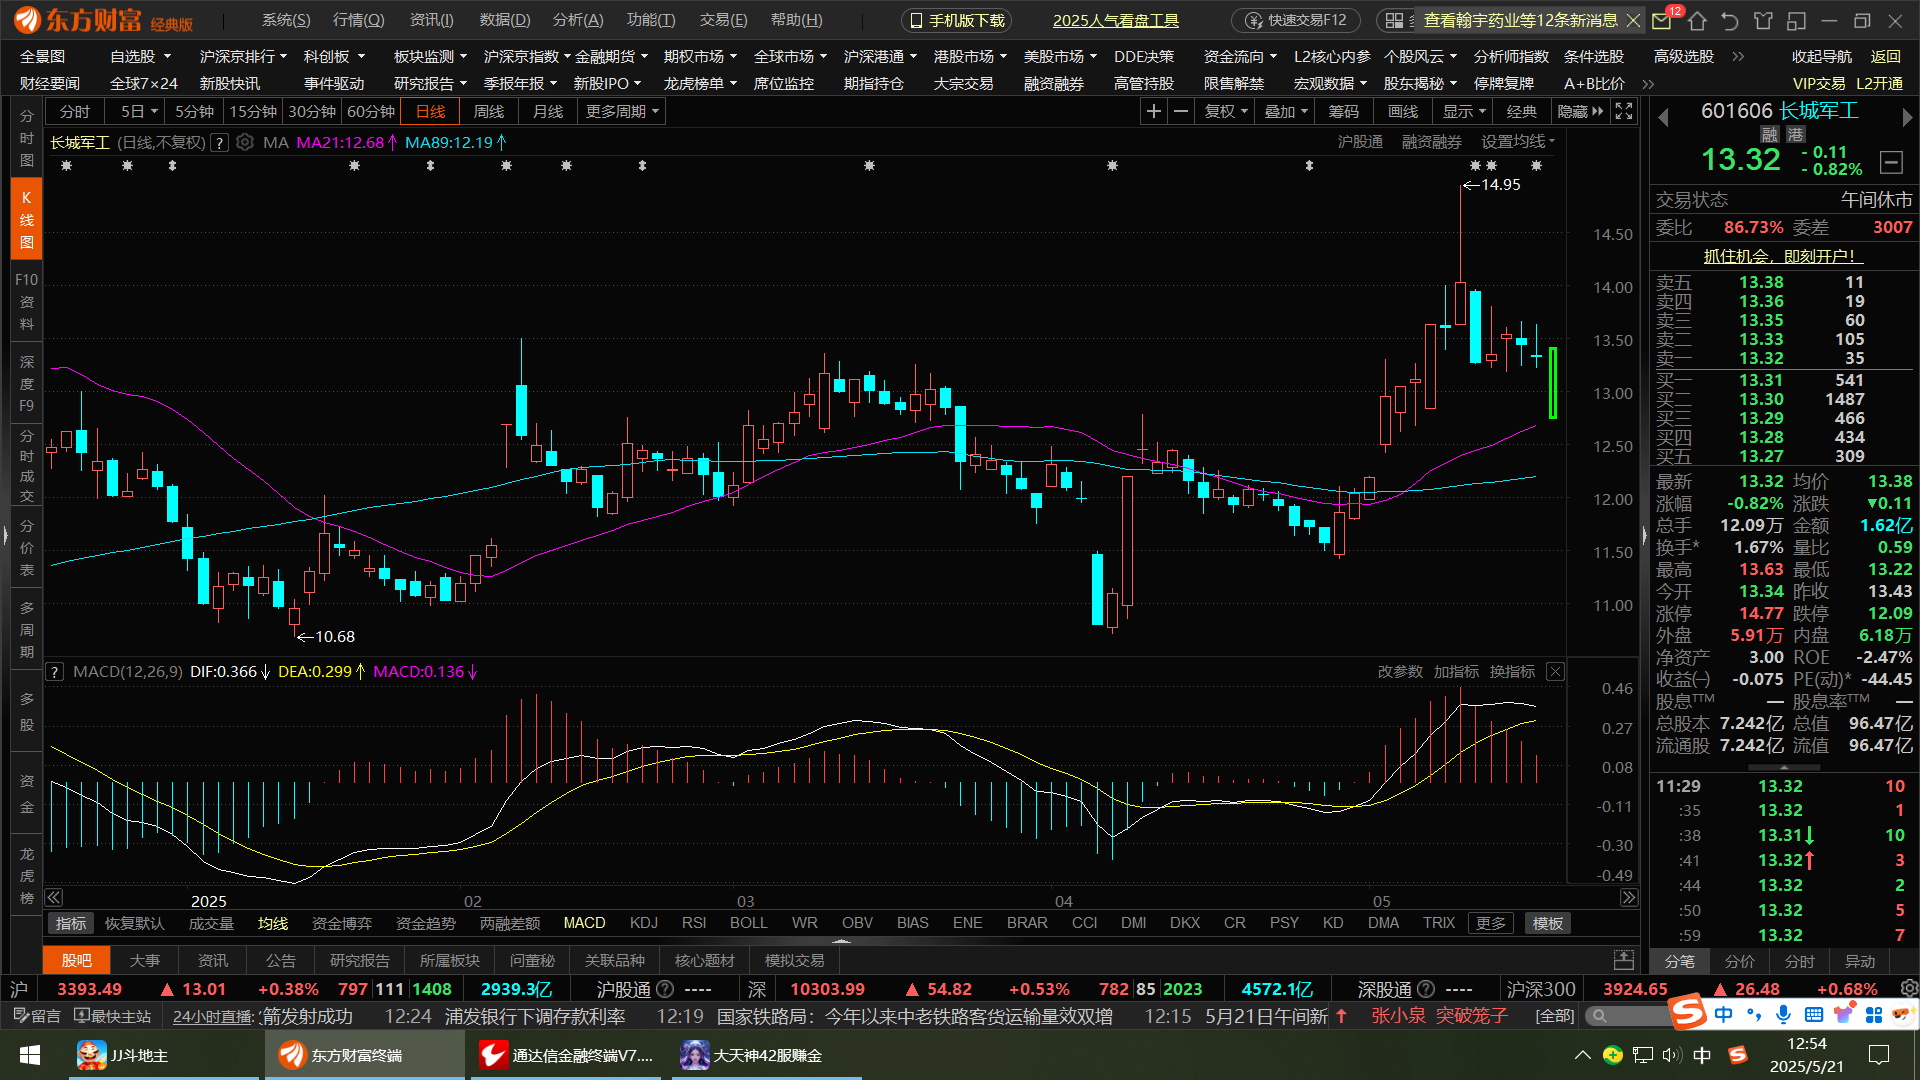Click 更多 indicators button
The height and width of the screenshot is (1080, 1920).
point(1490,923)
